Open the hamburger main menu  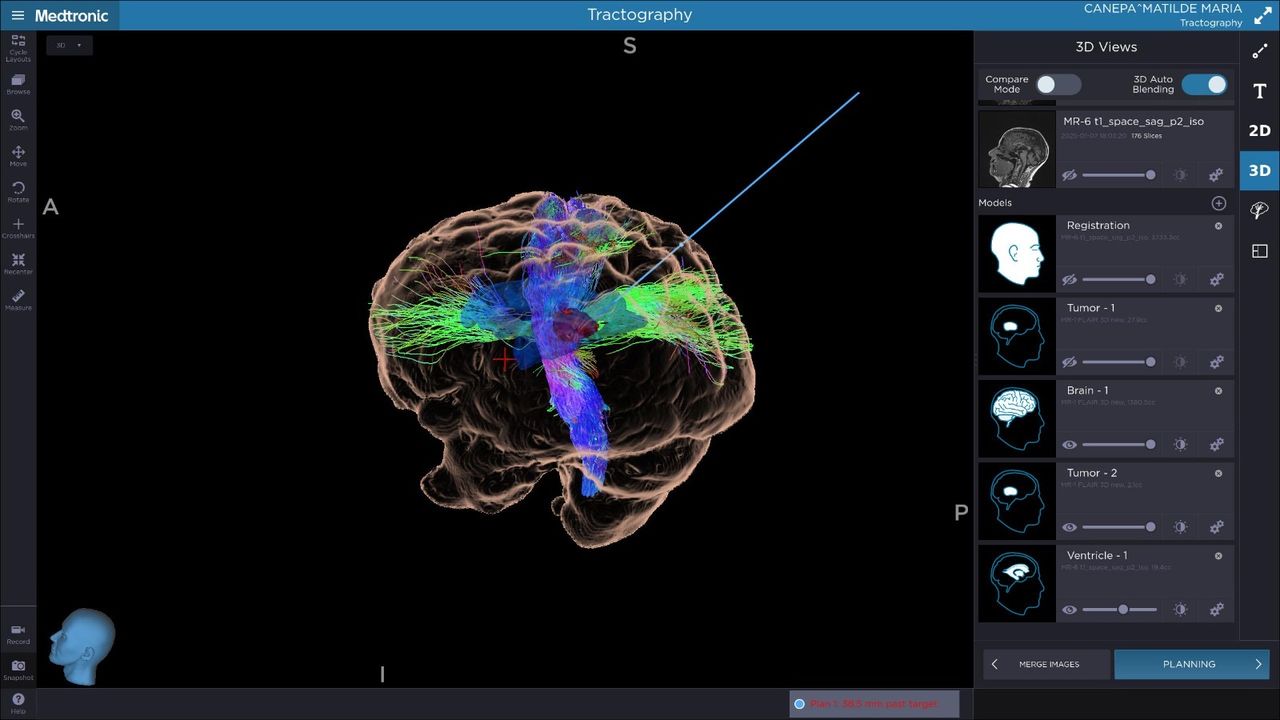pyautogui.click(x=17, y=15)
